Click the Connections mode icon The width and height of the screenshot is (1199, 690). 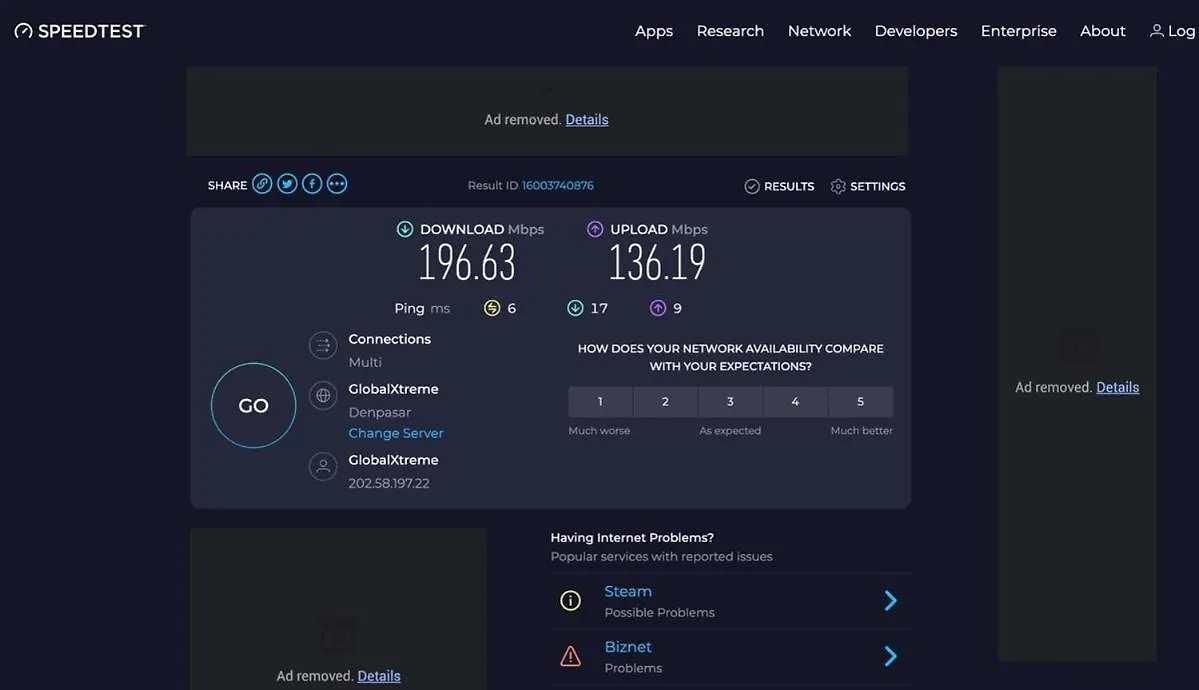(x=323, y=345)
